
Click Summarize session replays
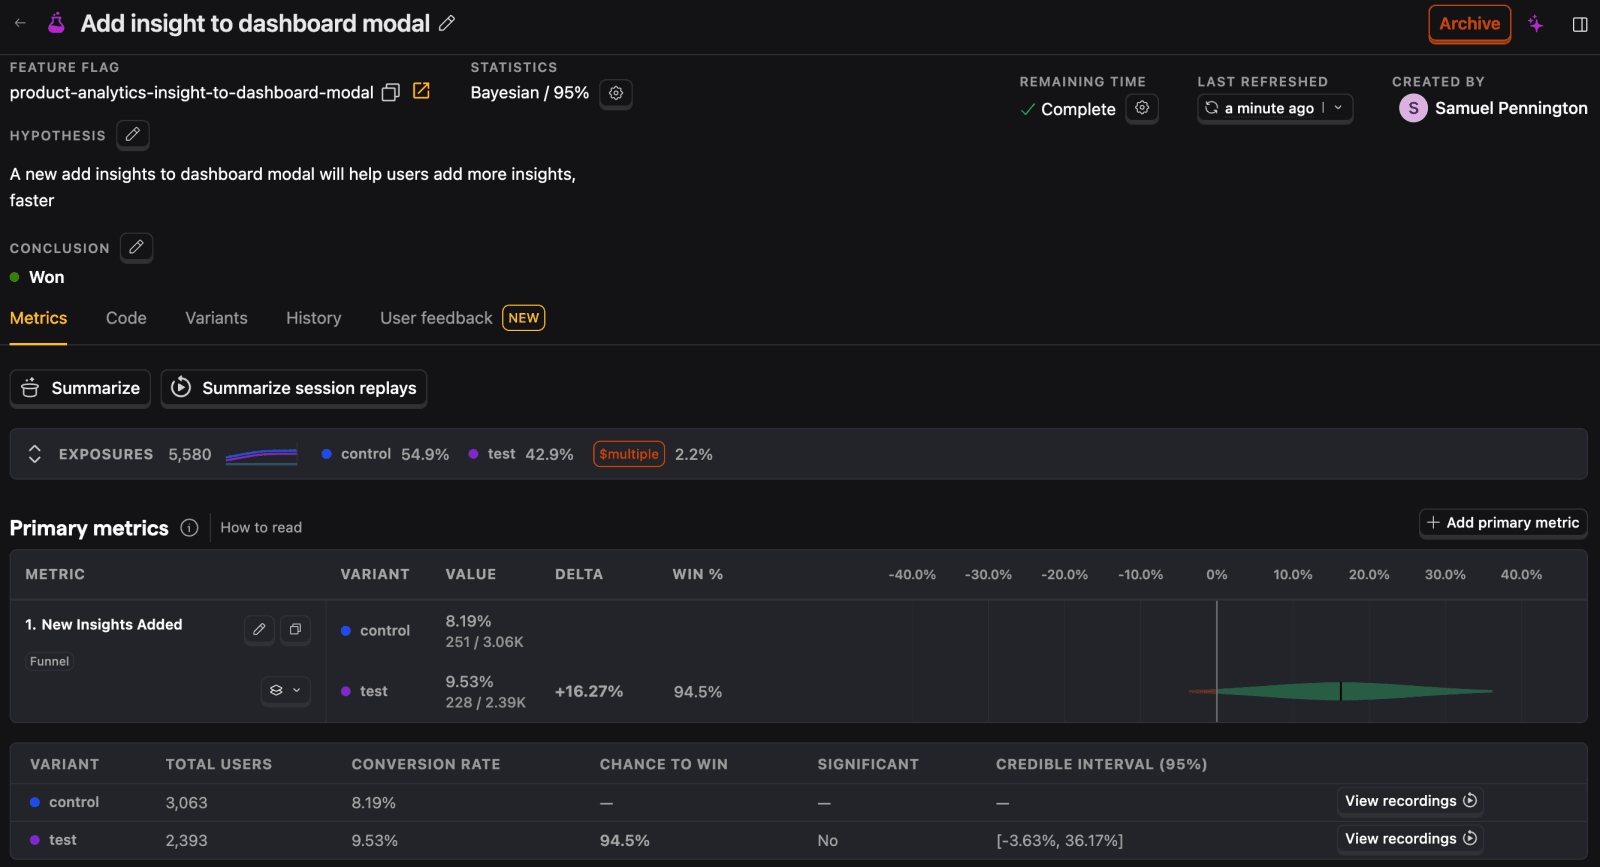294,388
